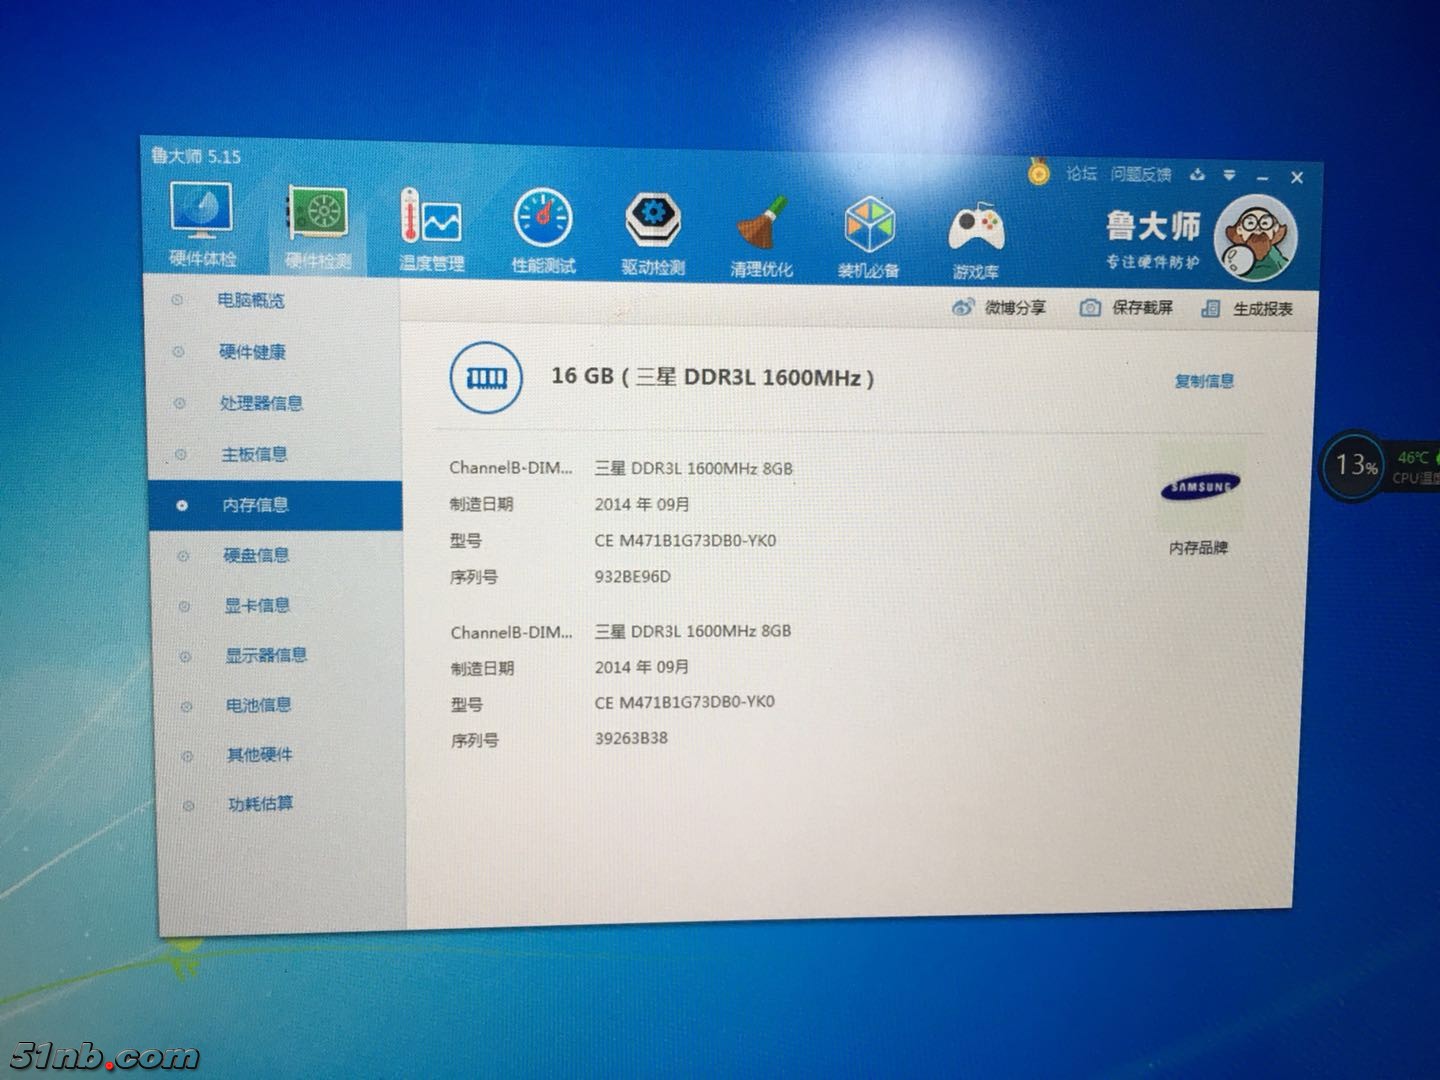This screenshot has height=1080, width=1440.
Task: Open 硬件体检 hardware checkup icon
Action: coord(202,224)
